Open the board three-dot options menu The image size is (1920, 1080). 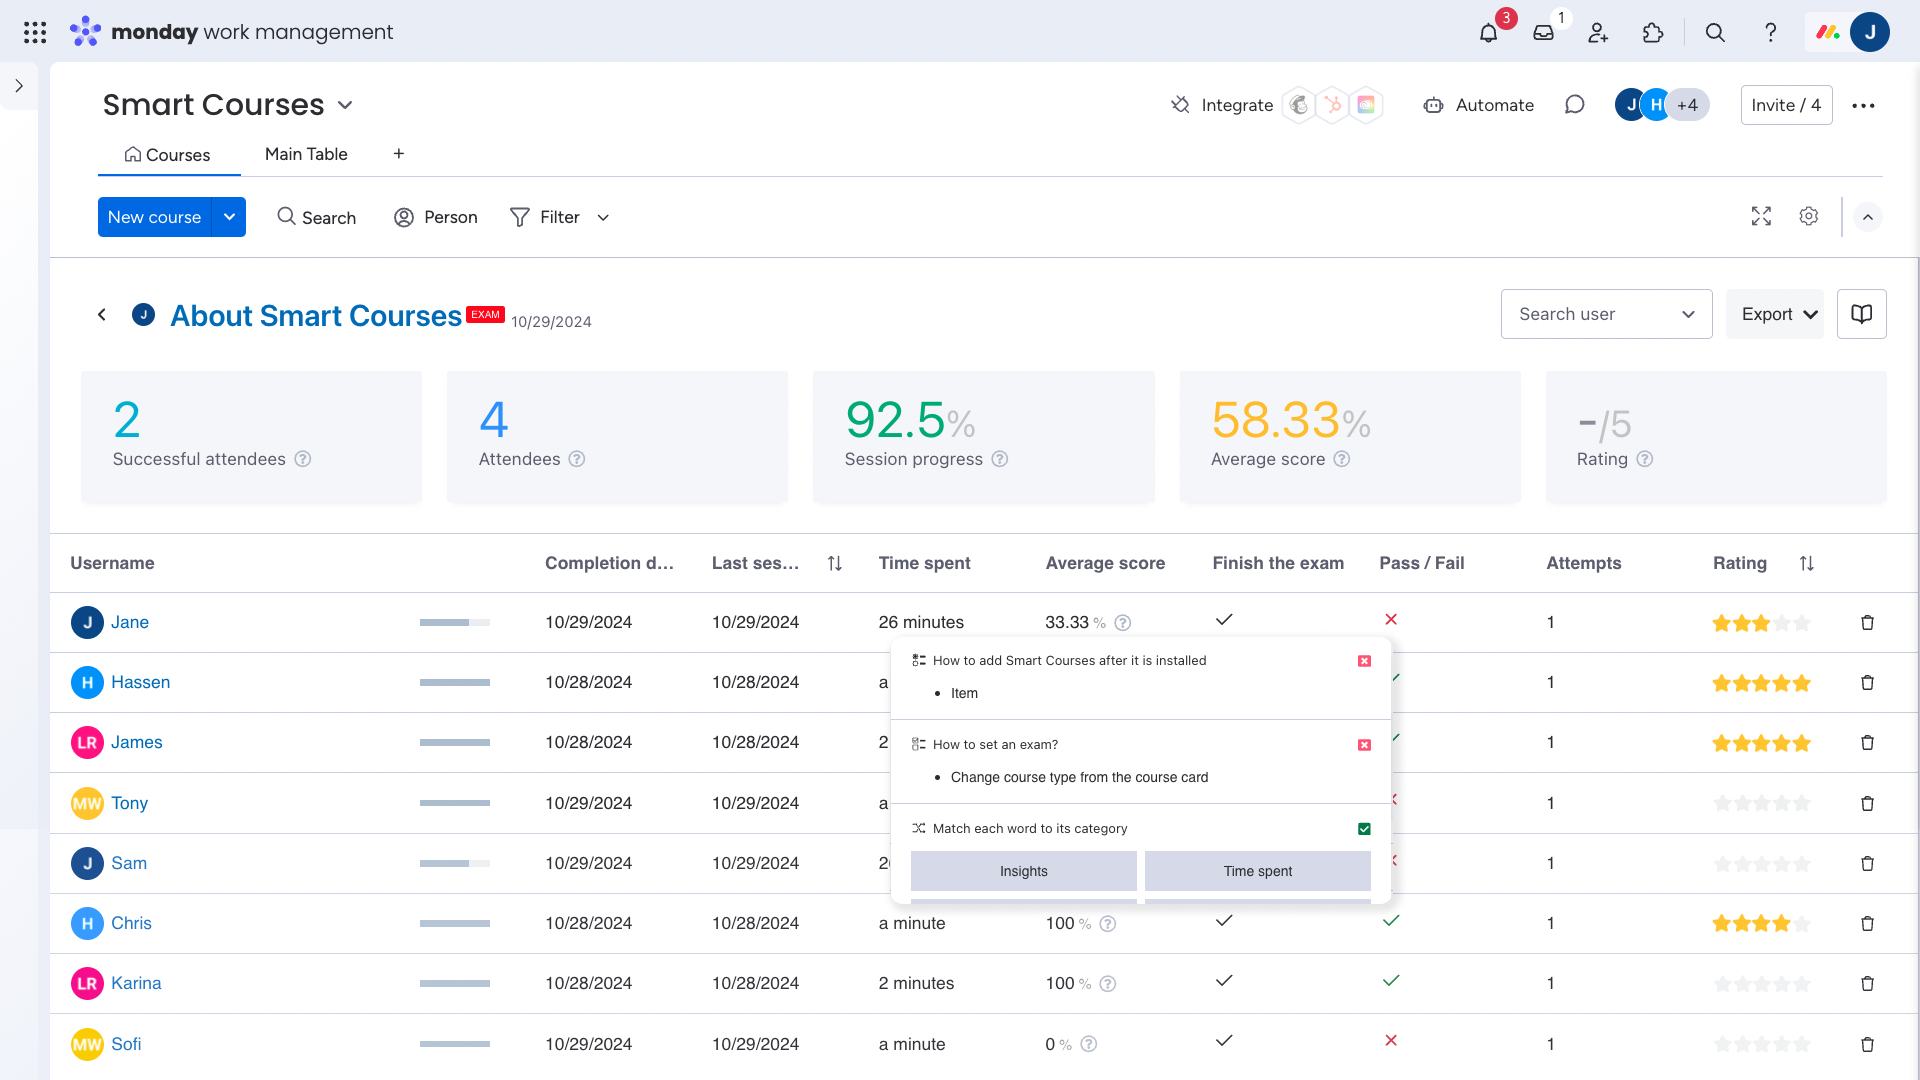pos(1863,105)
